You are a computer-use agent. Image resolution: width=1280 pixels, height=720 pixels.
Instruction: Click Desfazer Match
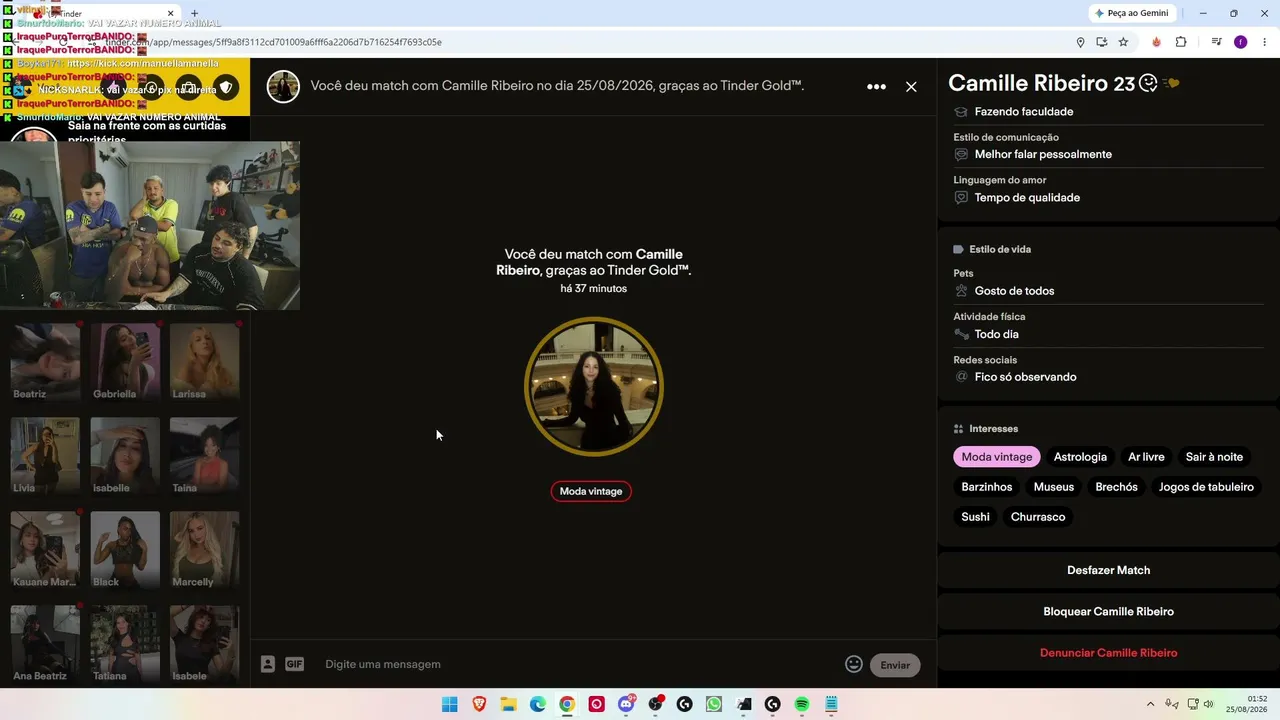[x=1108, y=570]
